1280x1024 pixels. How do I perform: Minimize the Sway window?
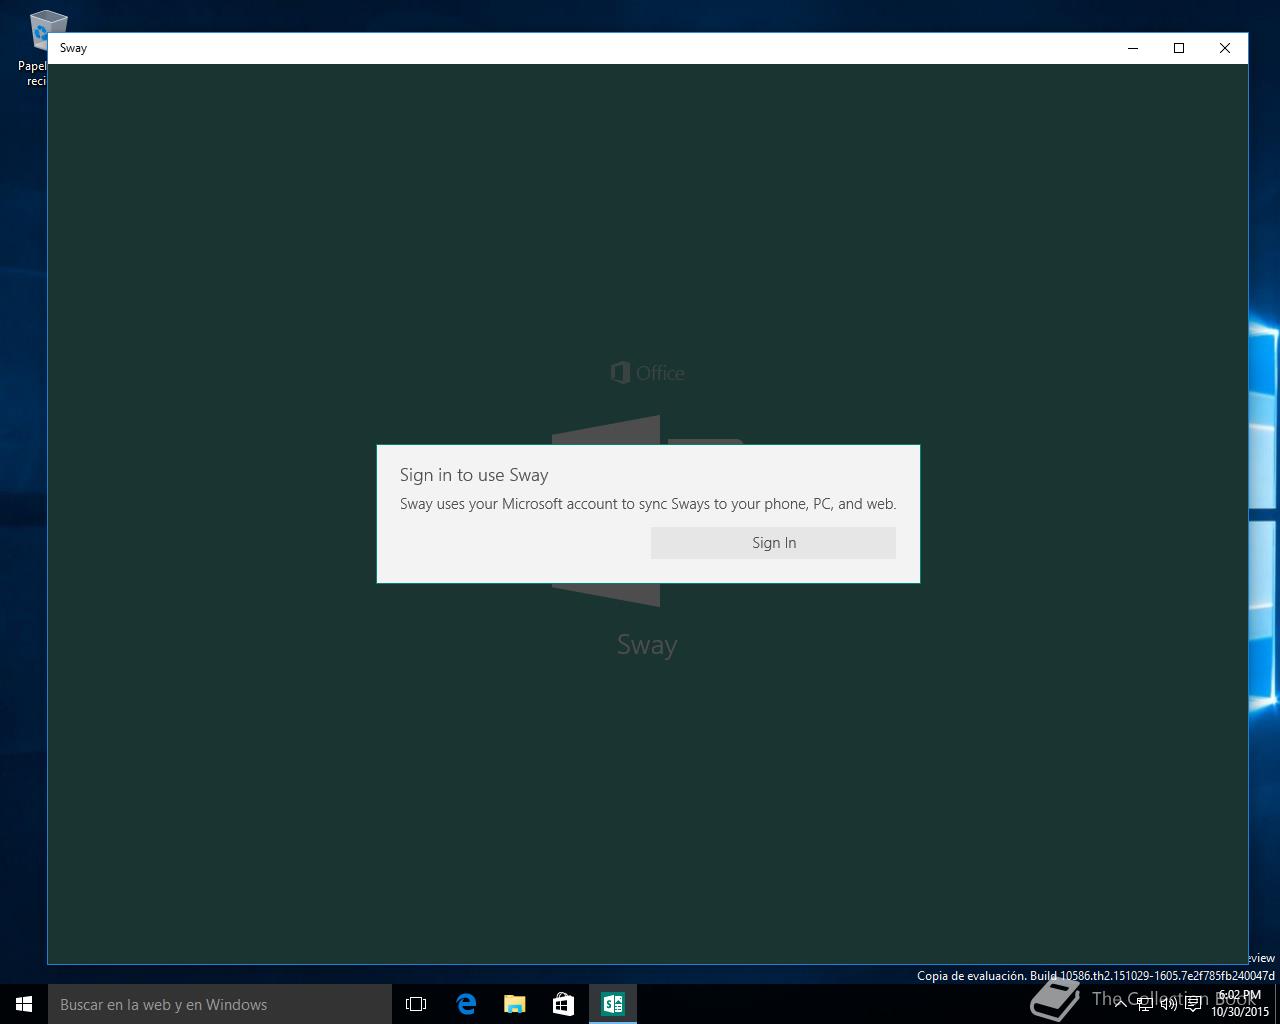point(1133,48)
